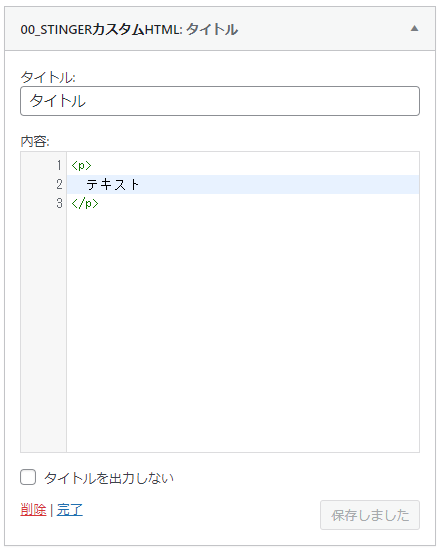Click the タイトル: field label
Viewport: 442px width, 552px height.
coord(48,77)
